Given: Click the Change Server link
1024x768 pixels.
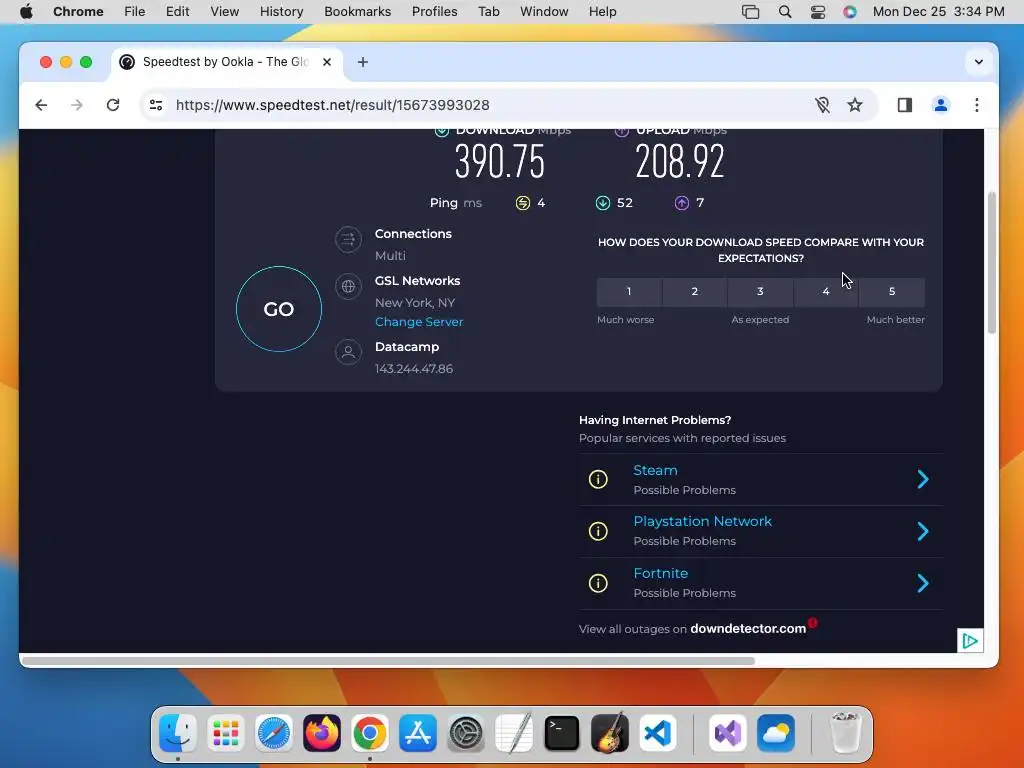Looking at the screenshot, I should point(419,322).
